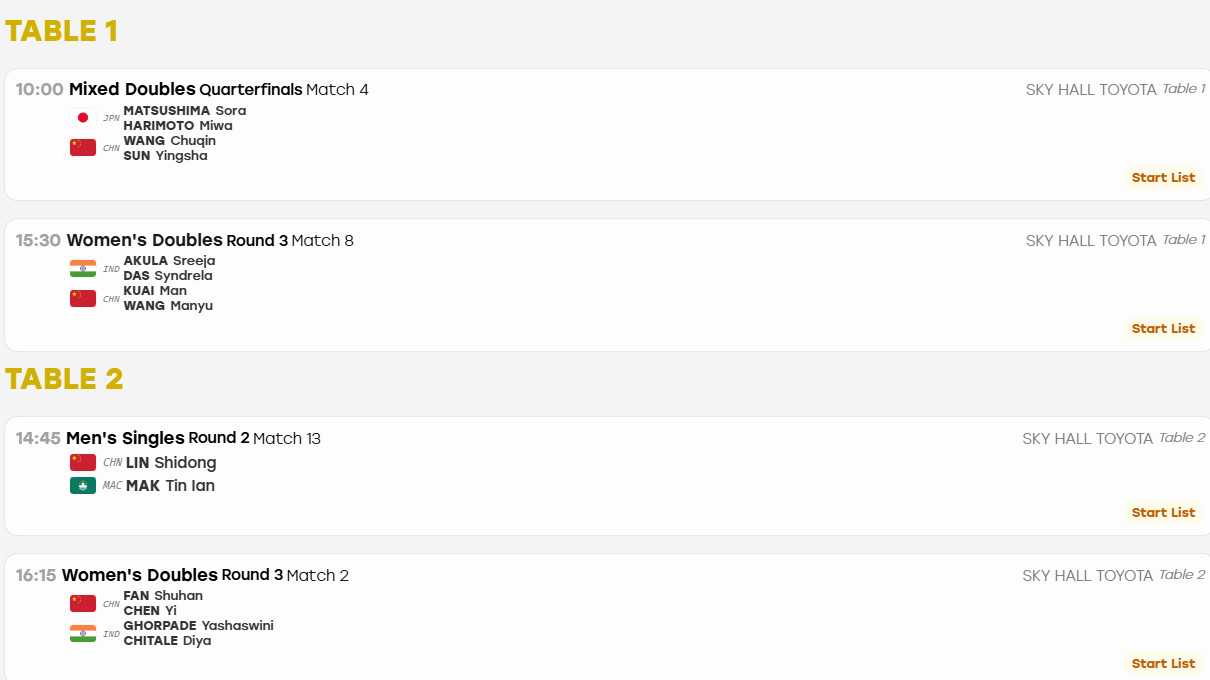Image resolution: width=1210 pixels, height=680 pixels.
Task: Select the TABLE 2 heading
Action: 64,379
